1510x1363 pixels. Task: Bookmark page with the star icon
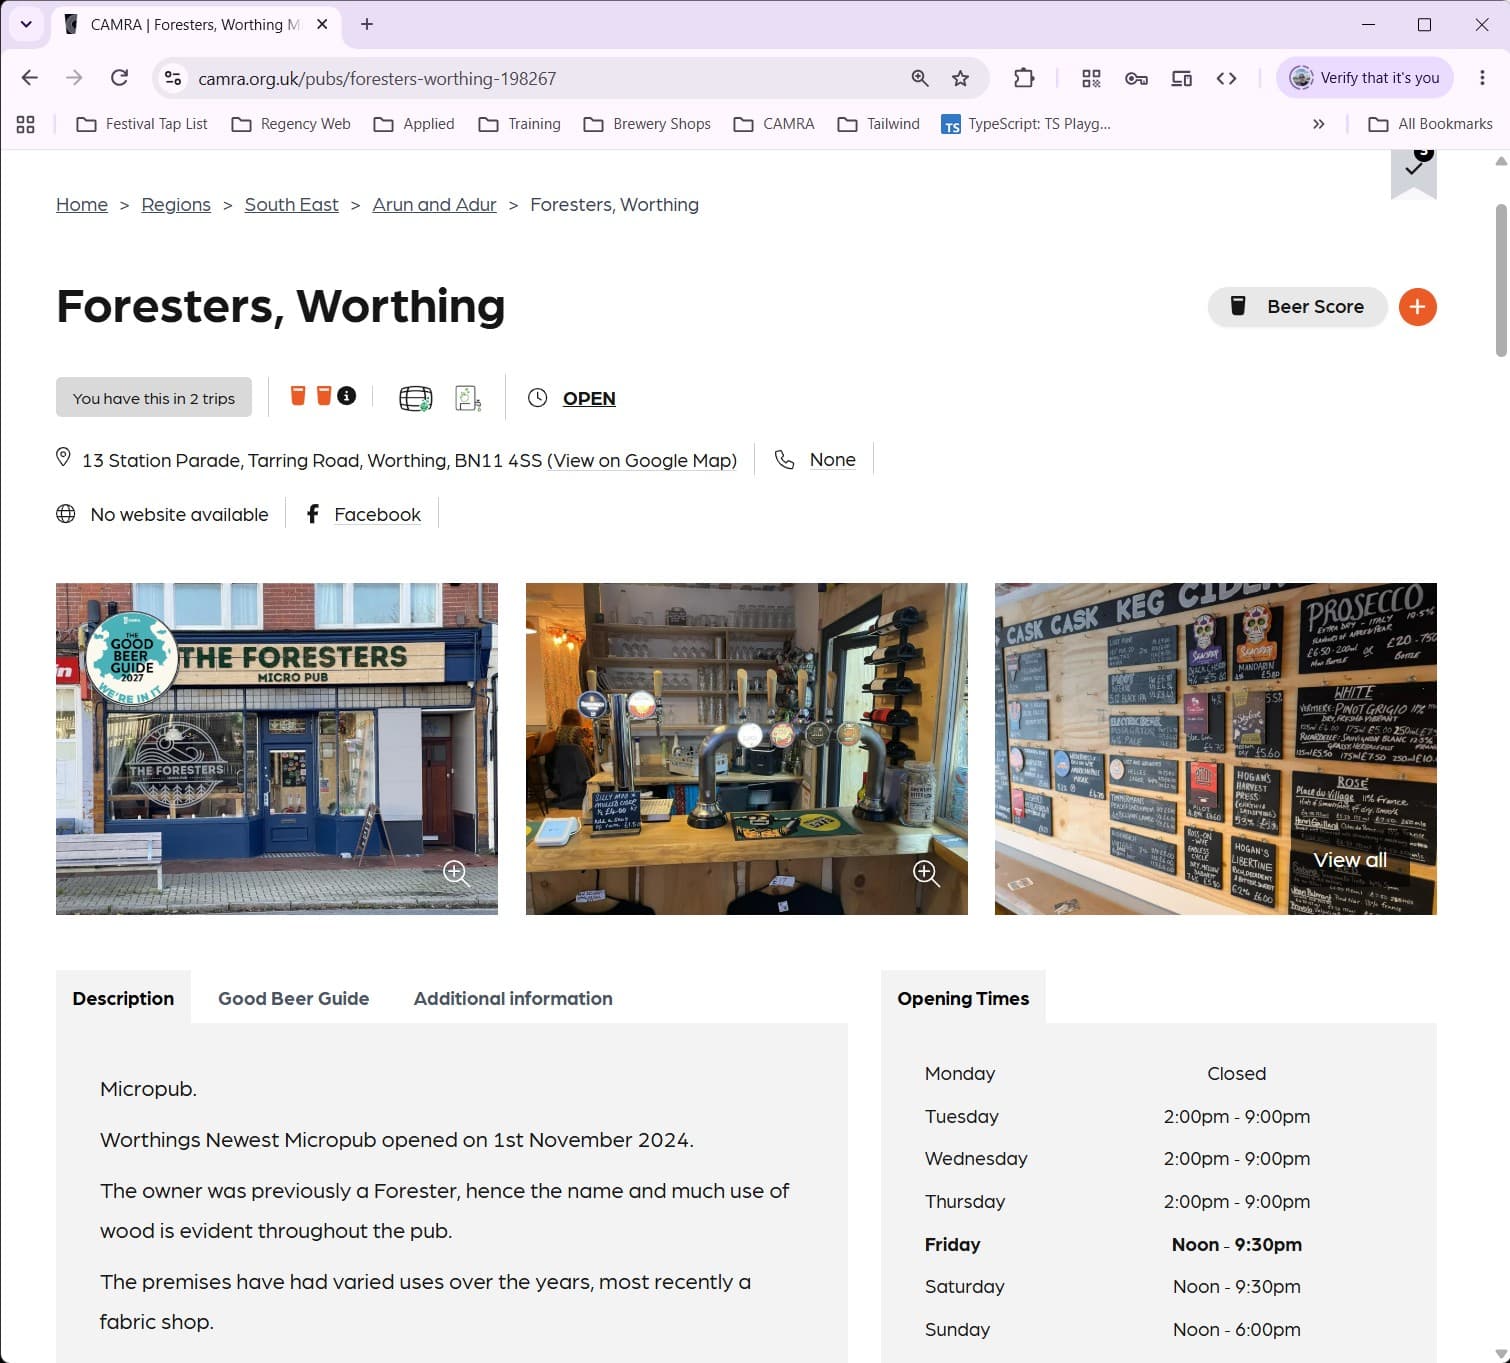960,78
